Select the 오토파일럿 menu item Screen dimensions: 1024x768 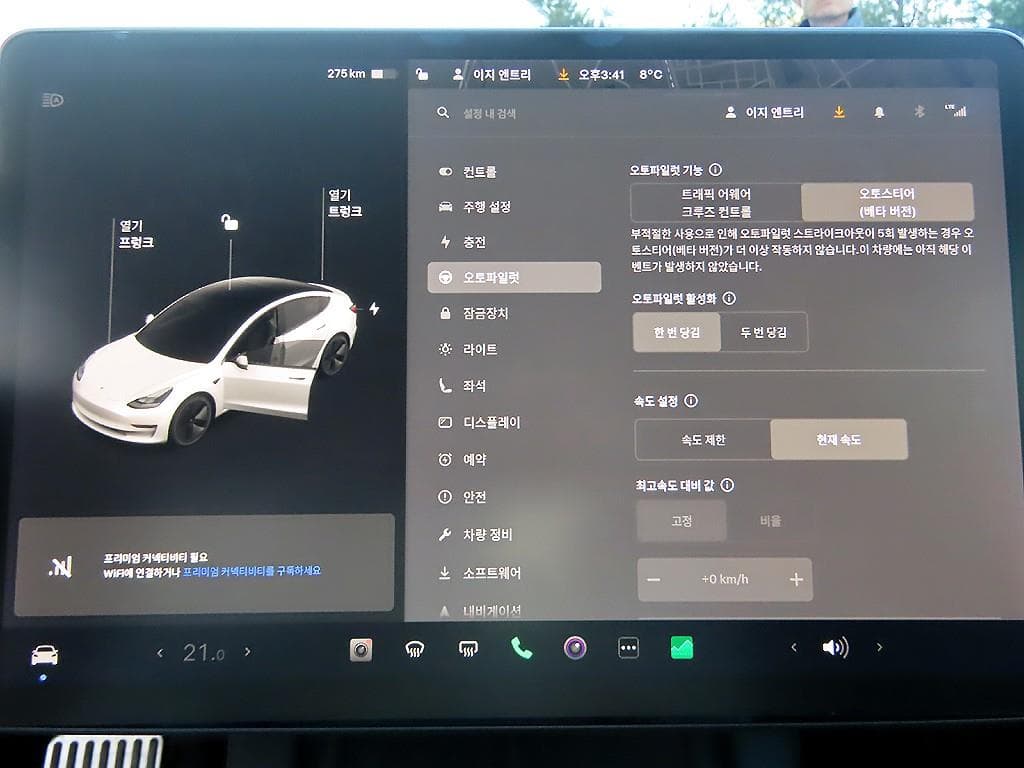click(514, 278)
